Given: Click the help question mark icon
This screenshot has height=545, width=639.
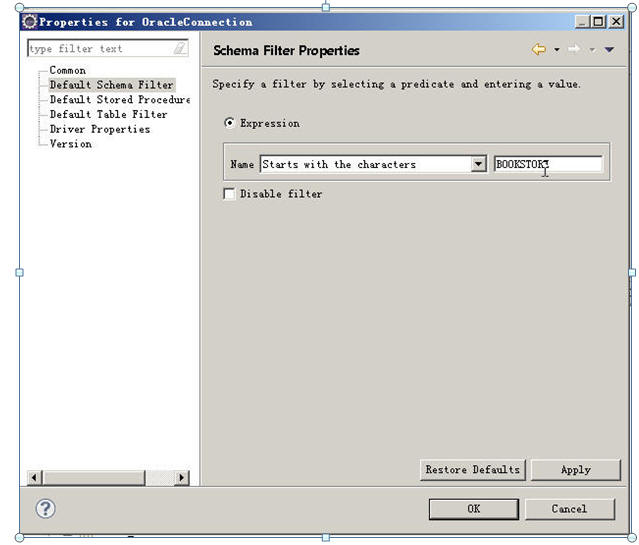Looking at the screenshot, I should click(x=45, y=508).
